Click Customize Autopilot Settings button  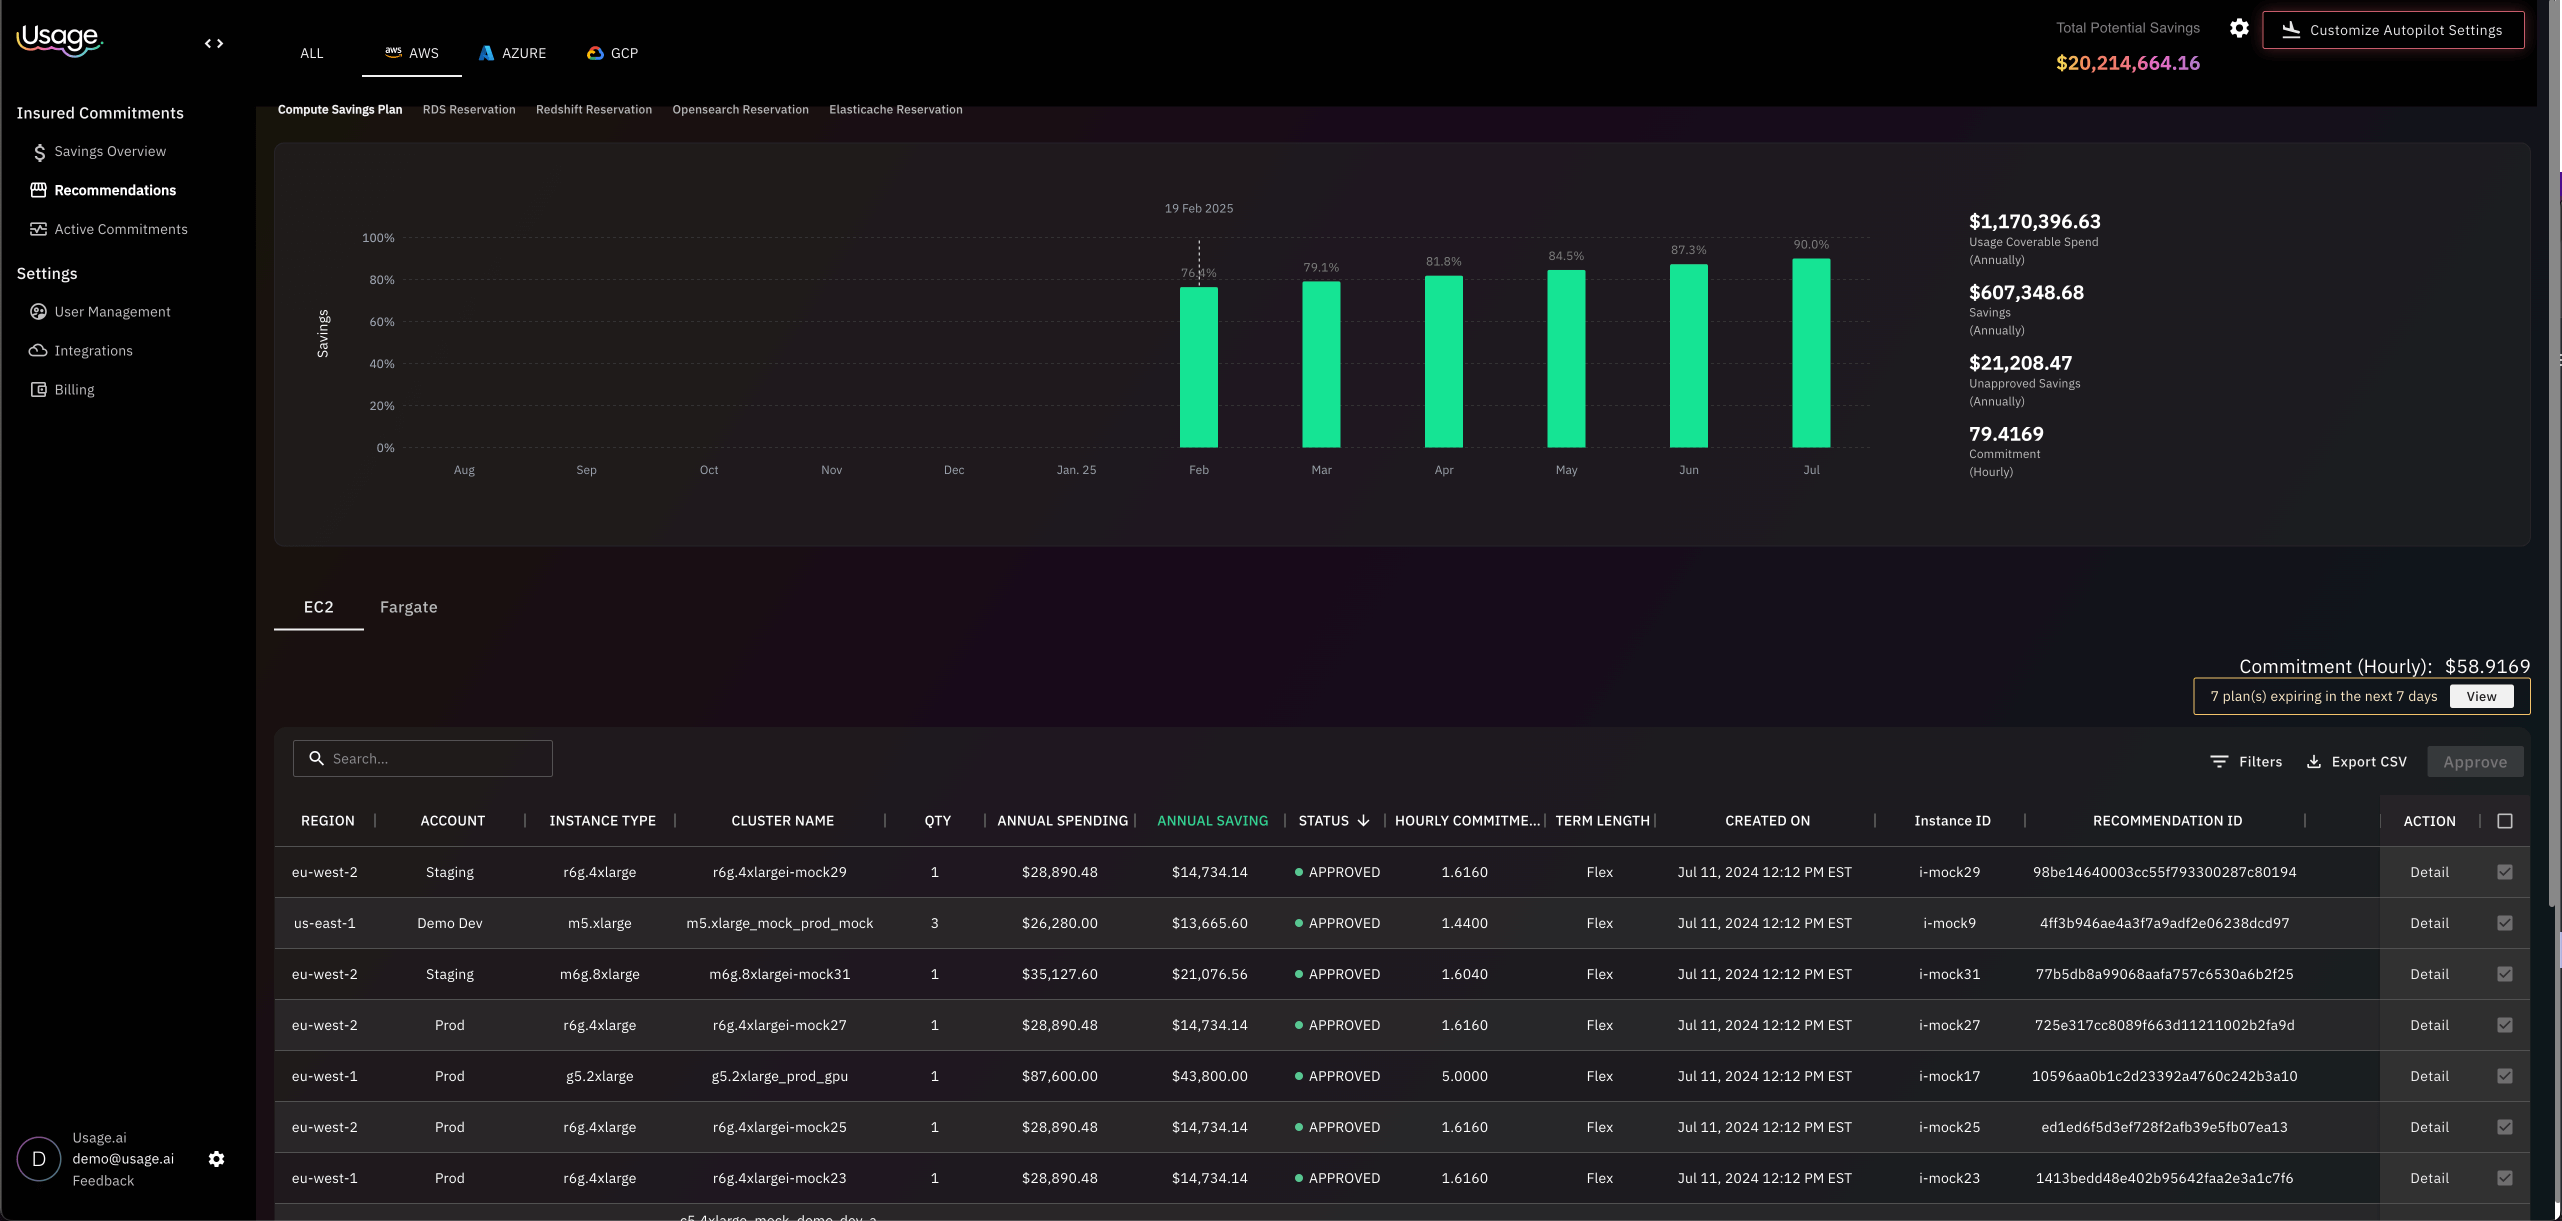(2392, 30)
